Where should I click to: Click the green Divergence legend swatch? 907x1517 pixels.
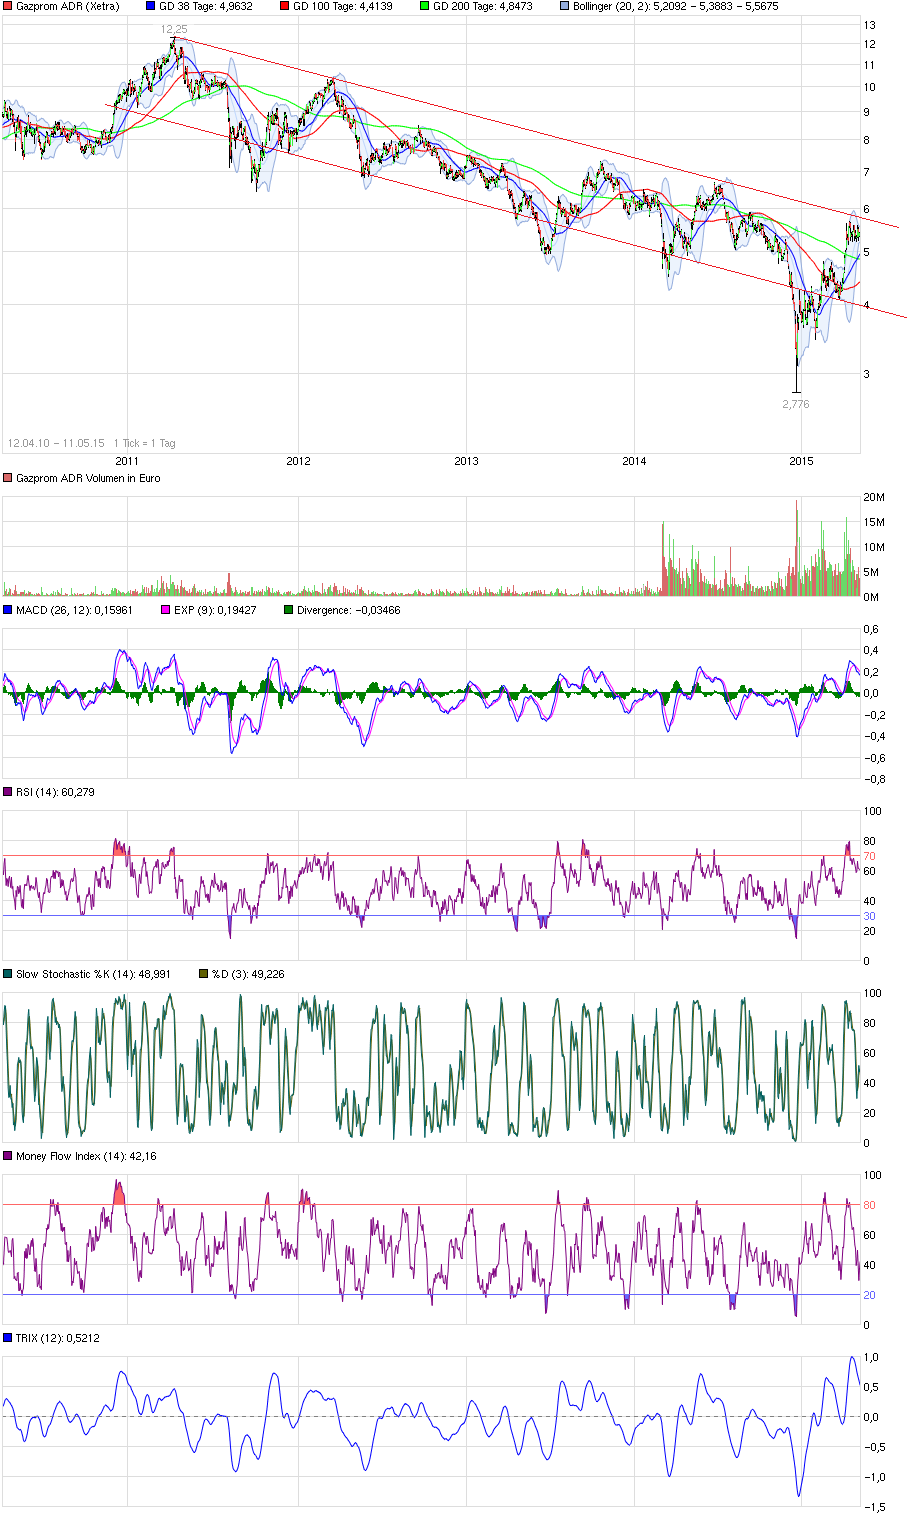click(x=288, y=610)
